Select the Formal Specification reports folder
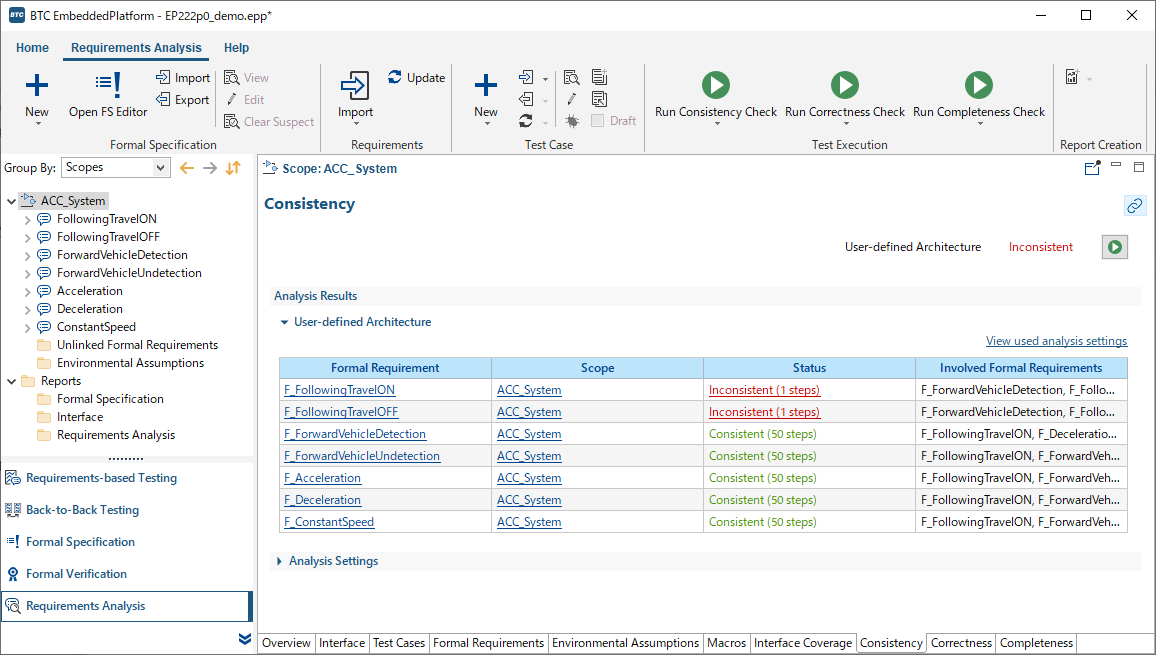 [110, 399]
